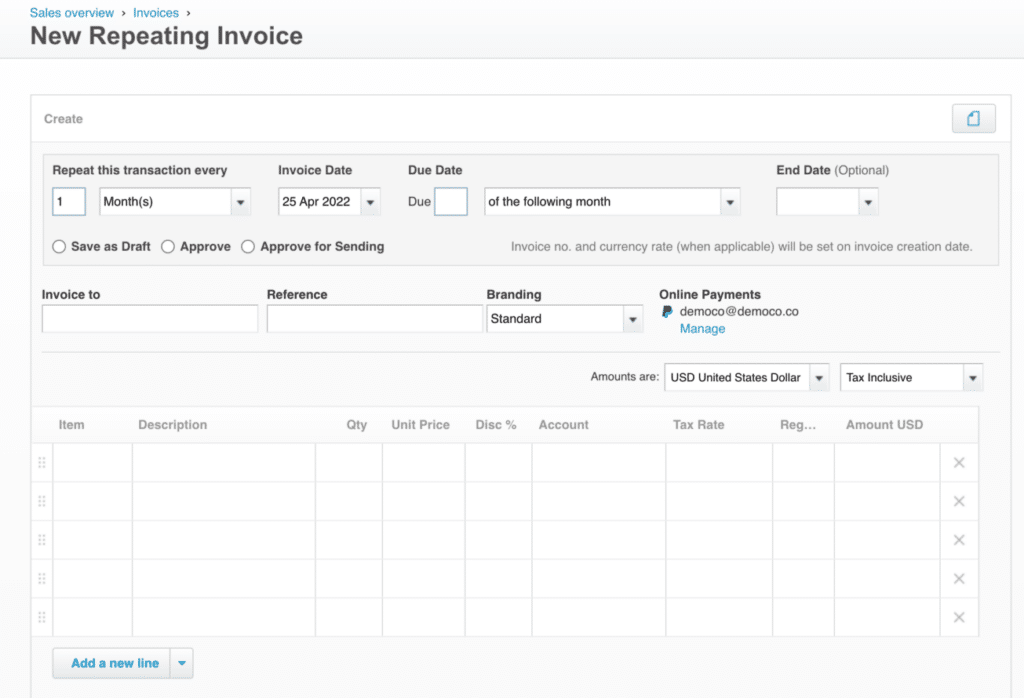Choose Approve for Sending option
Viewport: 1024px width, 698px height.
pyautogui.click(x=248, y=246)
